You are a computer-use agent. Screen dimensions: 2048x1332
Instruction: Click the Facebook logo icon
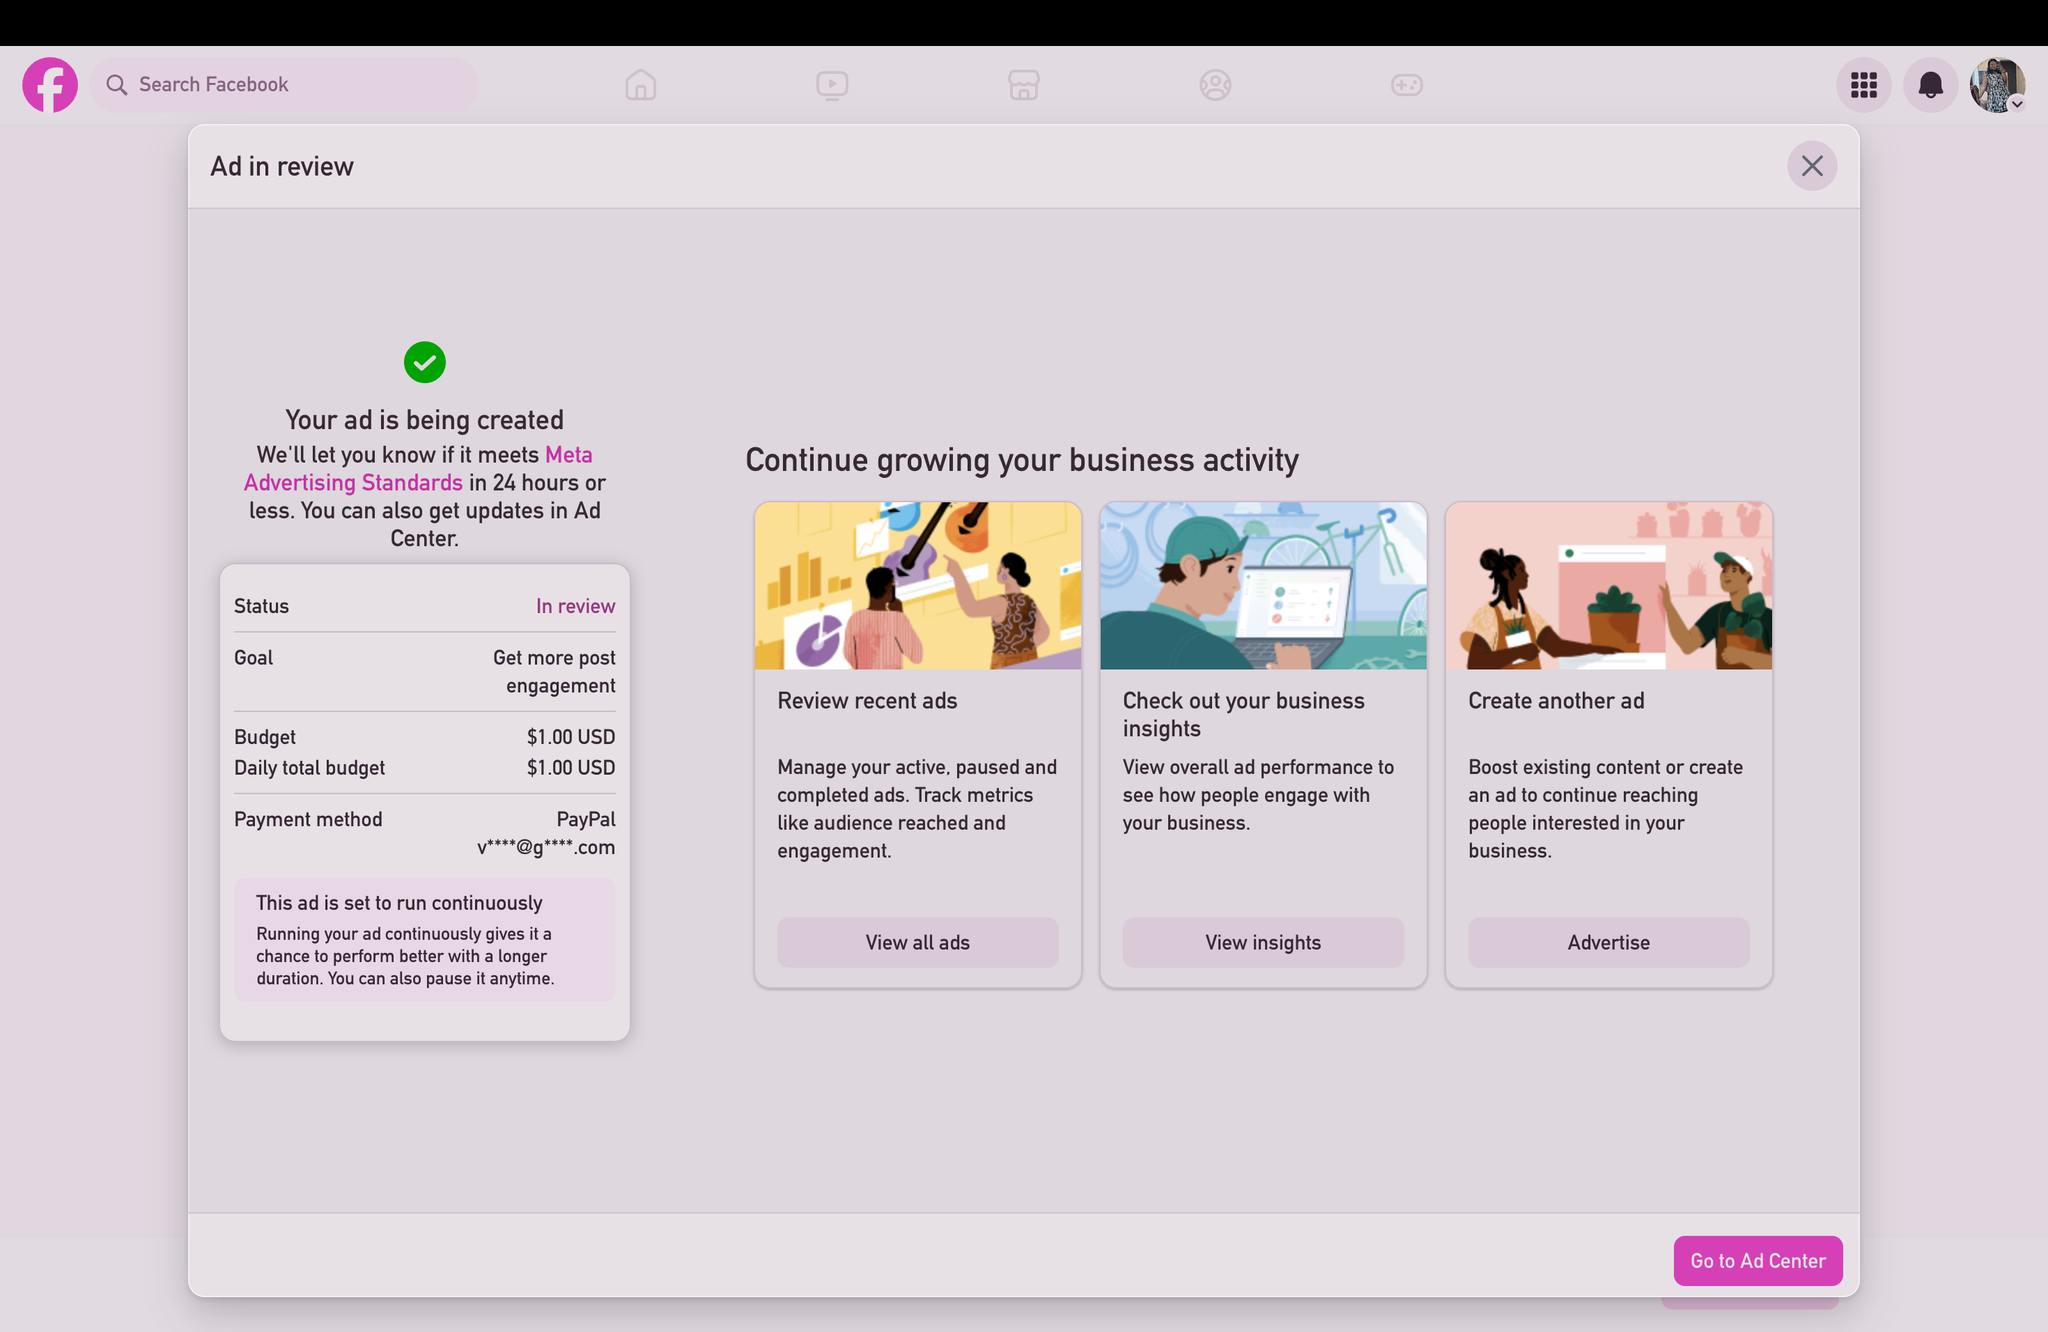[x=50, y=85]
